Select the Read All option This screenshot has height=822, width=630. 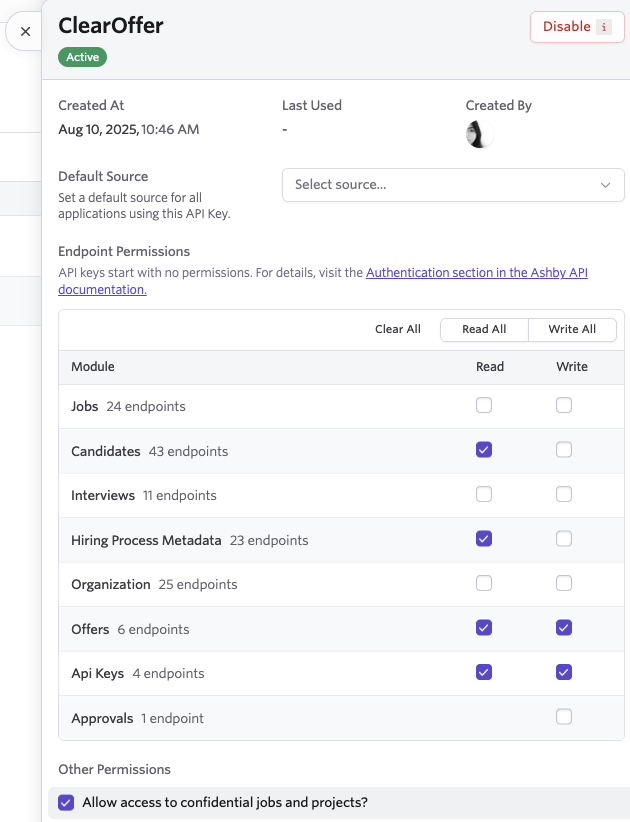484,329
